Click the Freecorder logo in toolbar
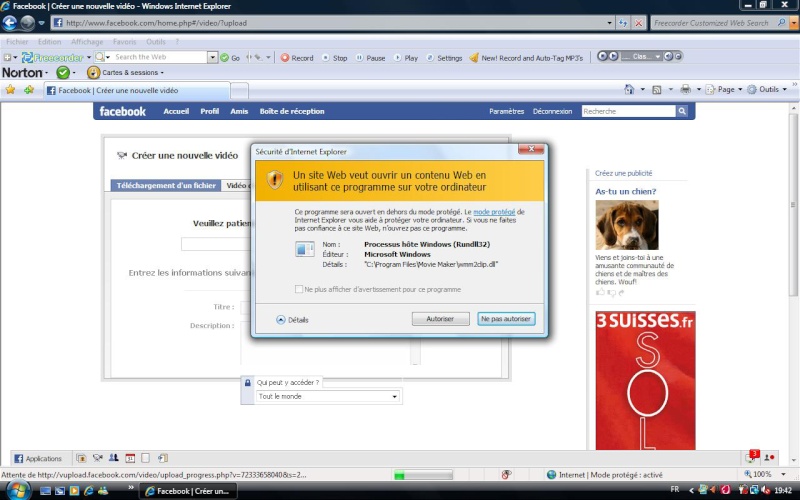 [53, 57]
